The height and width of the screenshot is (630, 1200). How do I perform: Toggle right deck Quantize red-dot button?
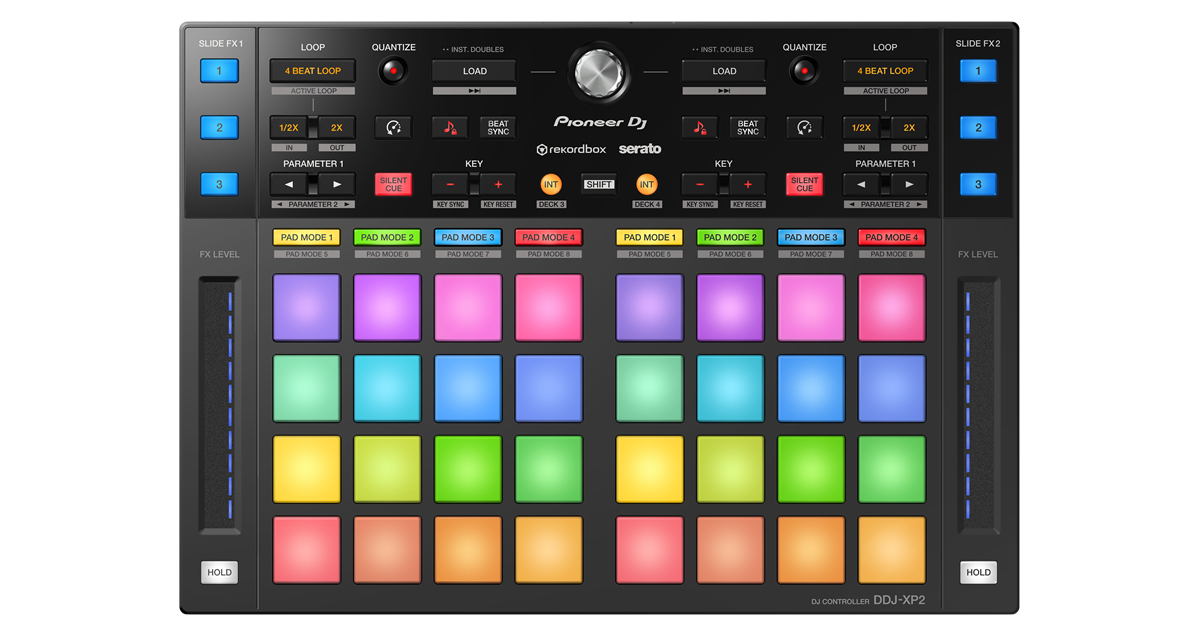(x=804, y=71)
